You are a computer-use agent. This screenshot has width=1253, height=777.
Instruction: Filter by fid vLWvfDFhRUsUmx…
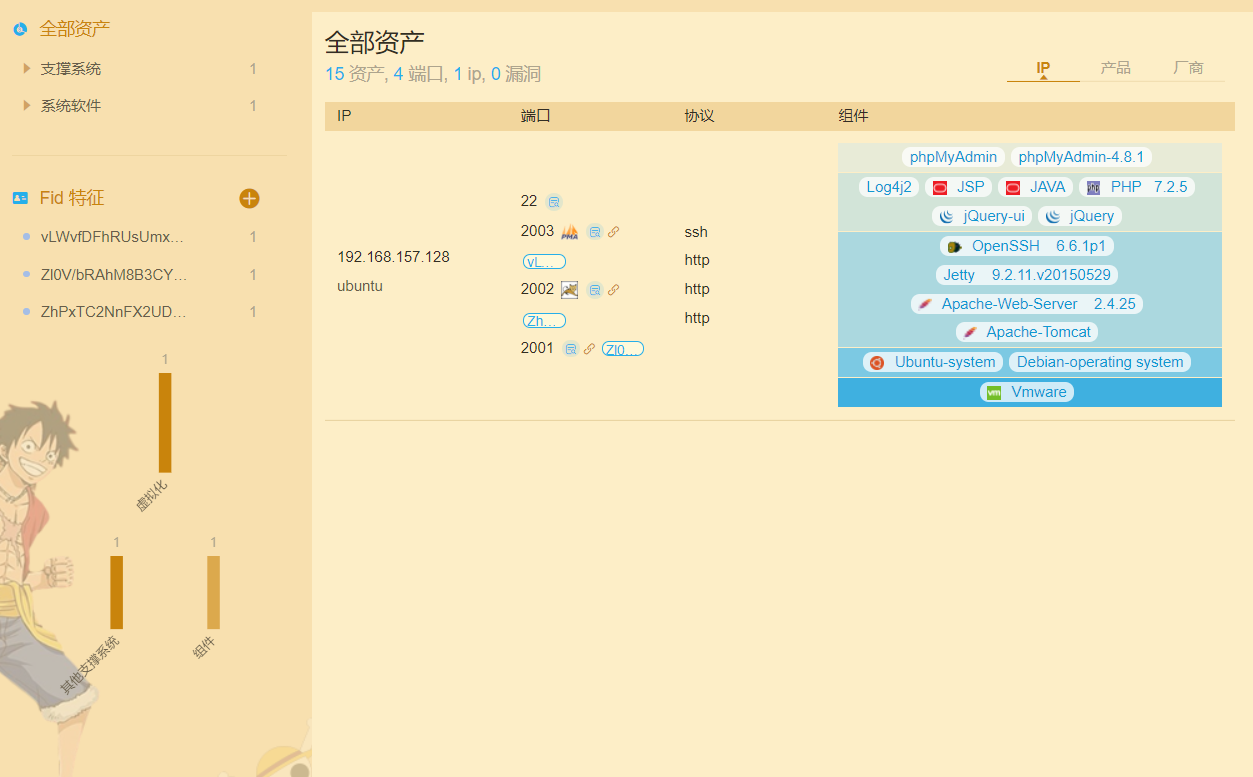click(x=112, y=237)
